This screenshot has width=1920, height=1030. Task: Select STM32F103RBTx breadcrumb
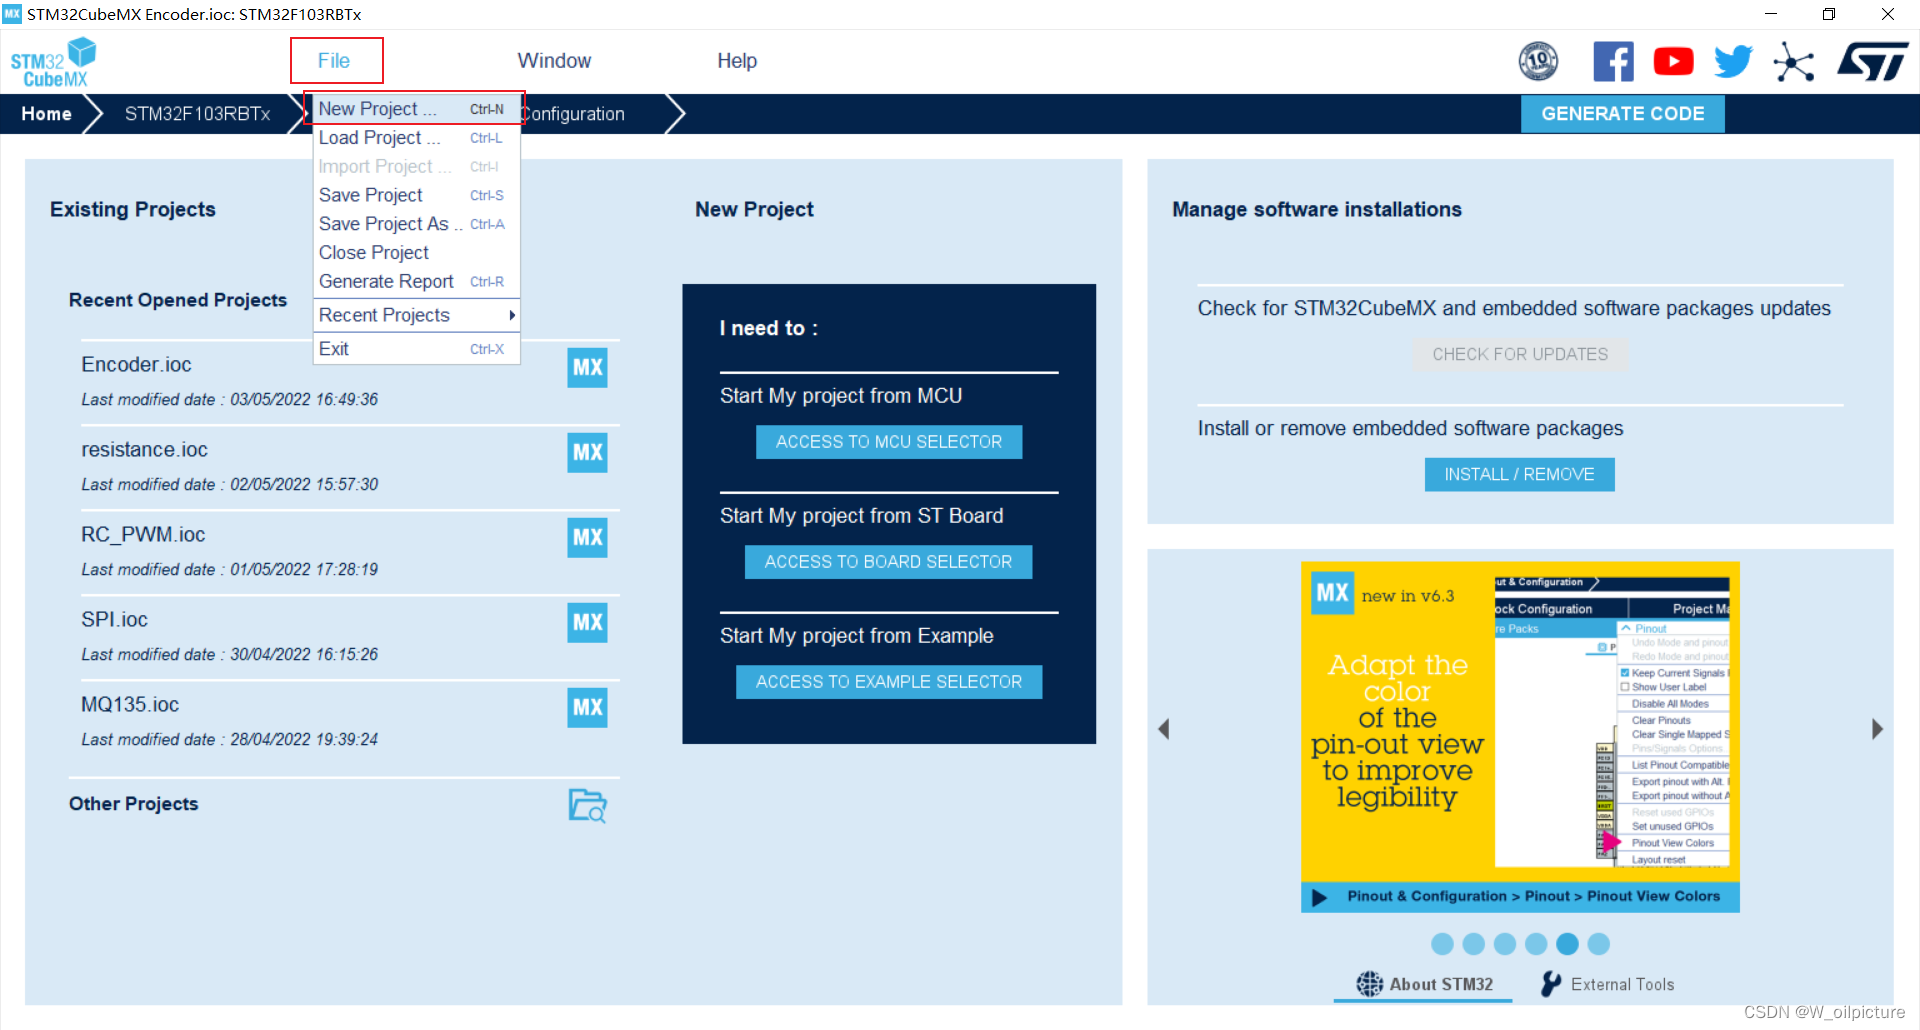(197, 114)
